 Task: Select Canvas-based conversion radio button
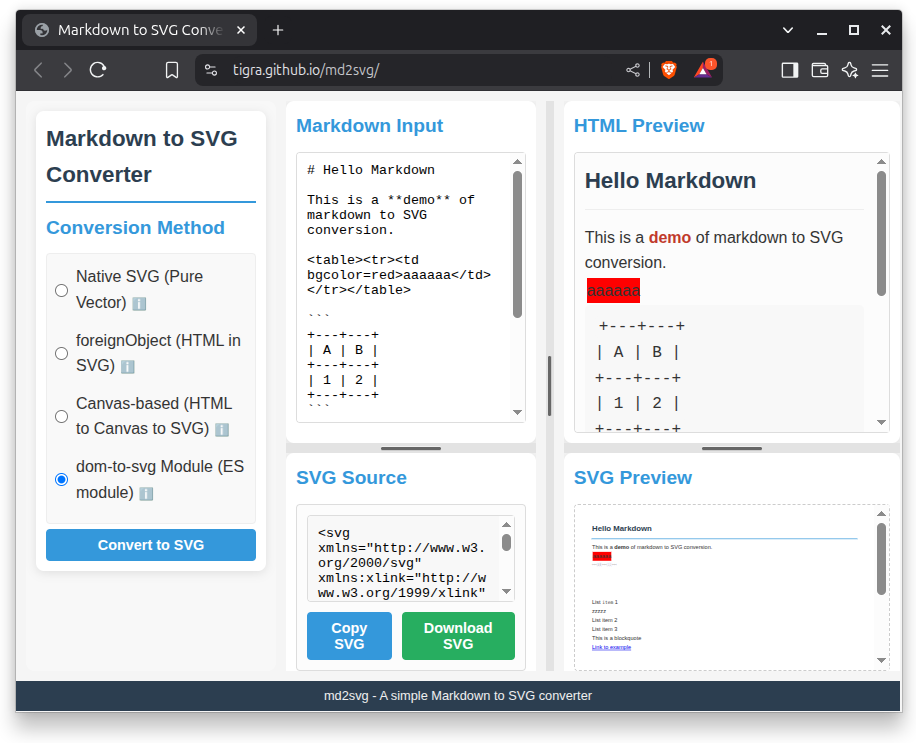pos(62,417)
